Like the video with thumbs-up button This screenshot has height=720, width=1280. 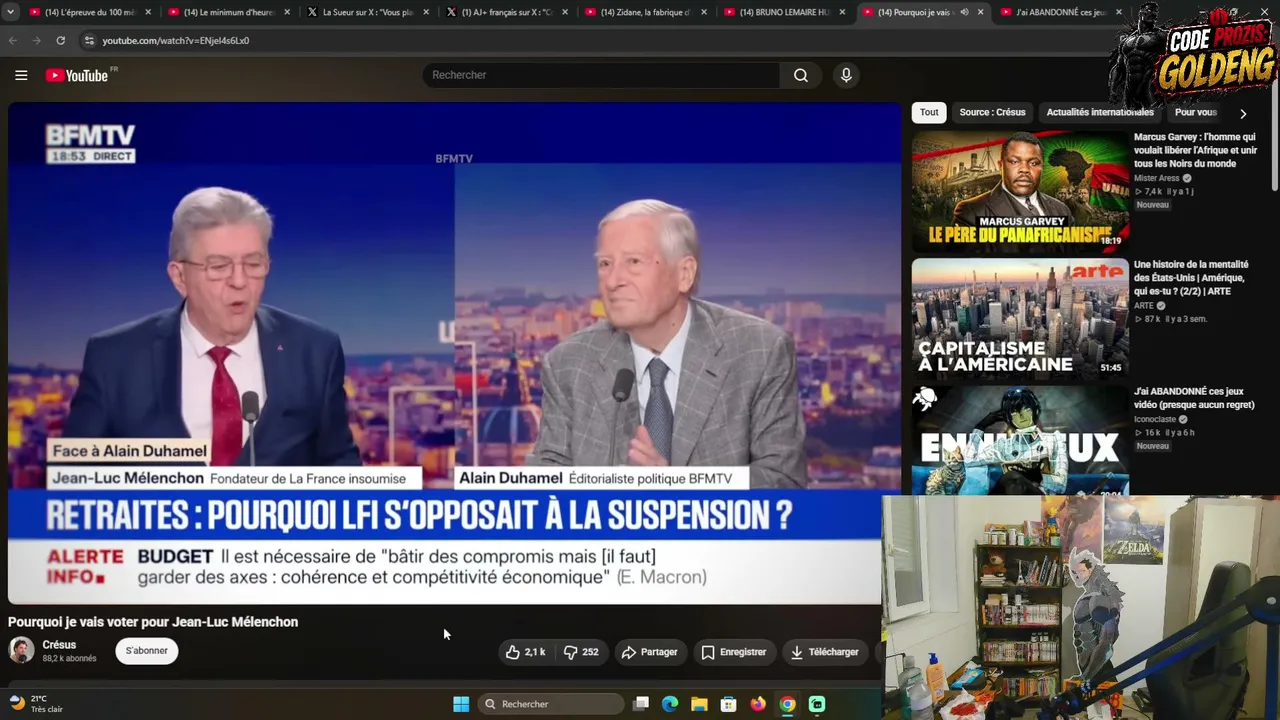click(x=526, y=652)
